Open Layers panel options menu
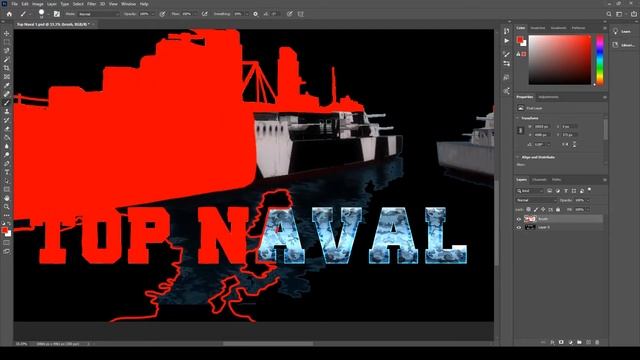Viewport: 640px width, 360px height. [x=604, y=180]
